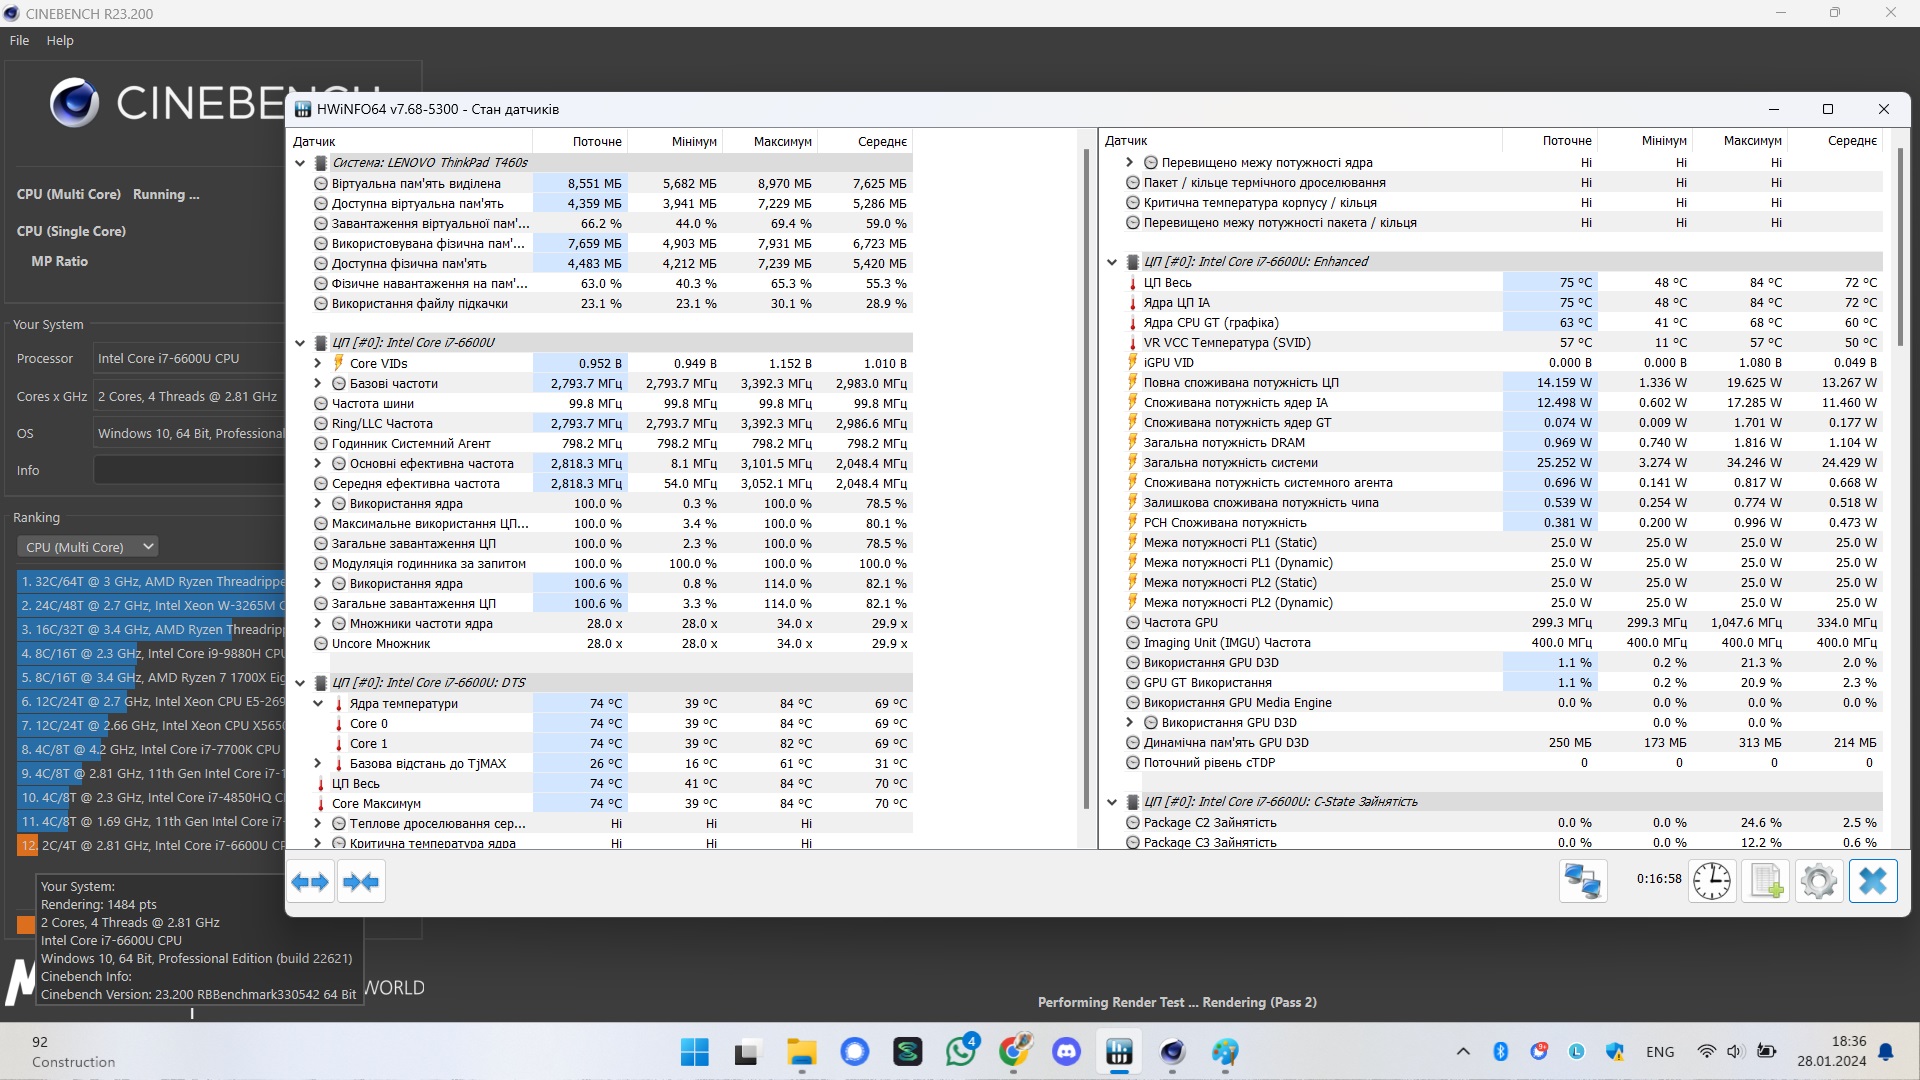This screenshot has height=1080, width=1920.
Task: Click the volume speaker tray icon
Action: click(1735, 1052)
